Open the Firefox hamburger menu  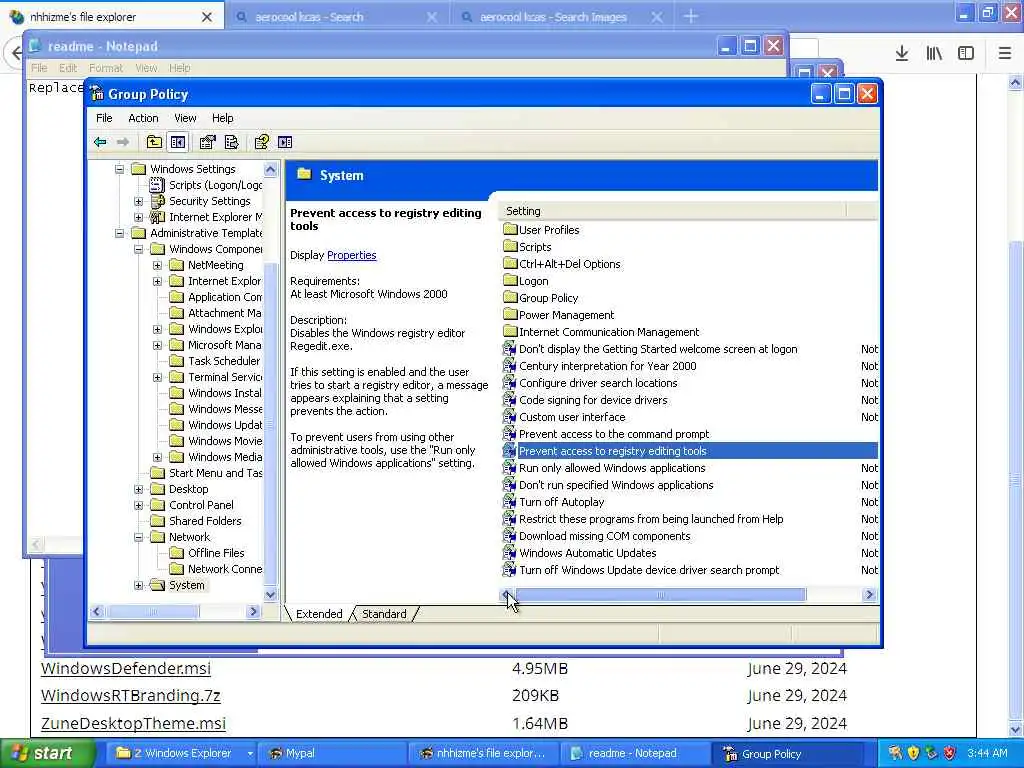pyautogui.click(x=1004, y=53)
